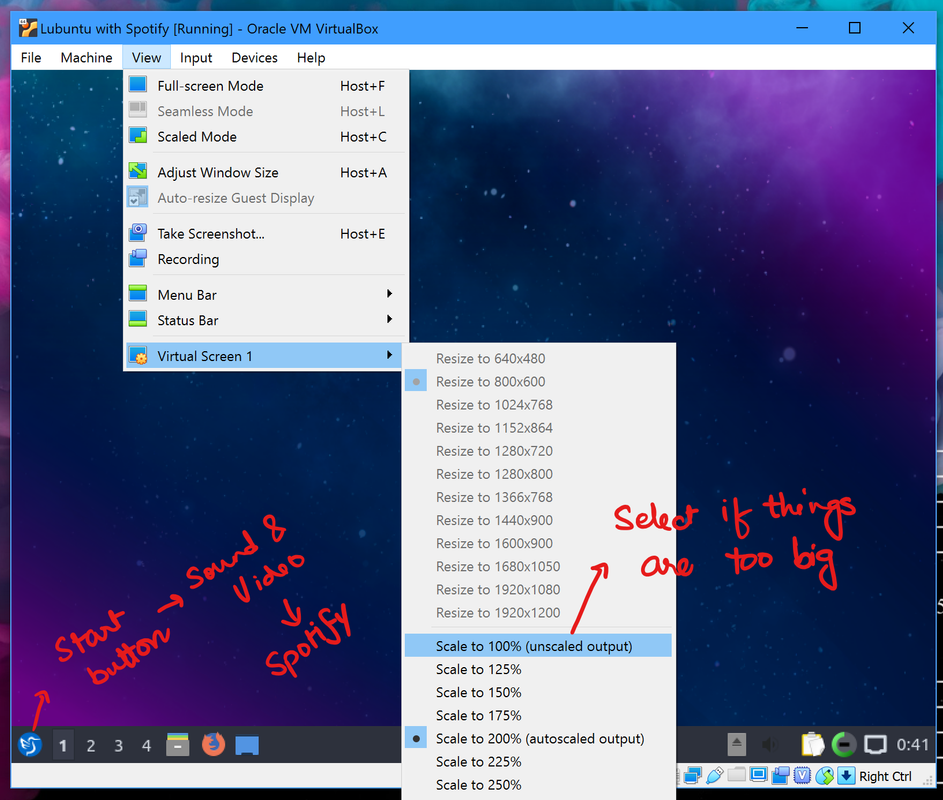The width and height of the screenshot is (943, 800).
Task: Open the file manager in Lubuntu panel
Action: point(177,745)
